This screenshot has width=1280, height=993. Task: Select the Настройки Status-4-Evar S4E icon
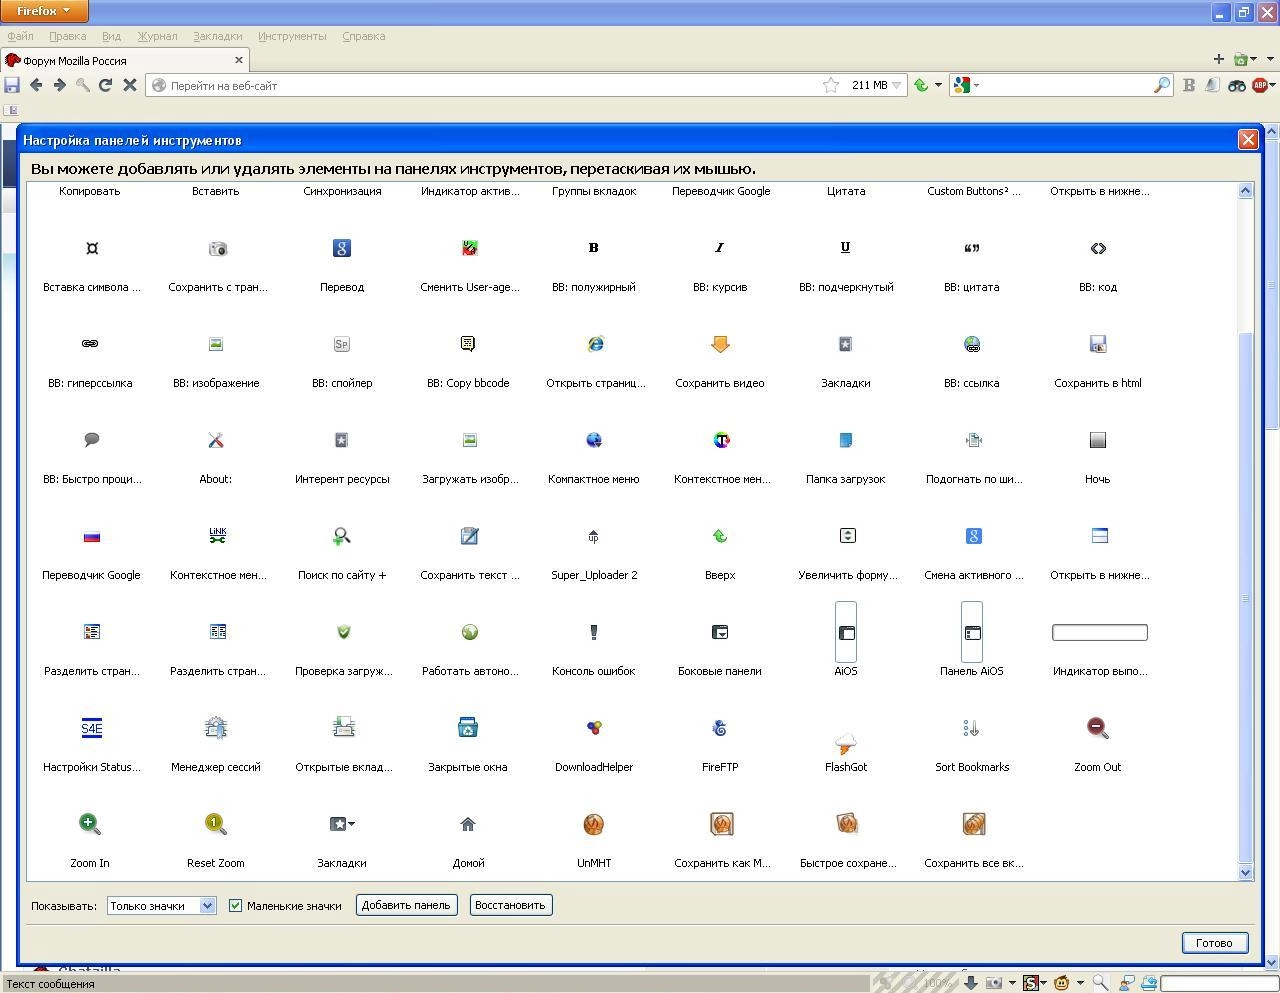coord(91,728)
